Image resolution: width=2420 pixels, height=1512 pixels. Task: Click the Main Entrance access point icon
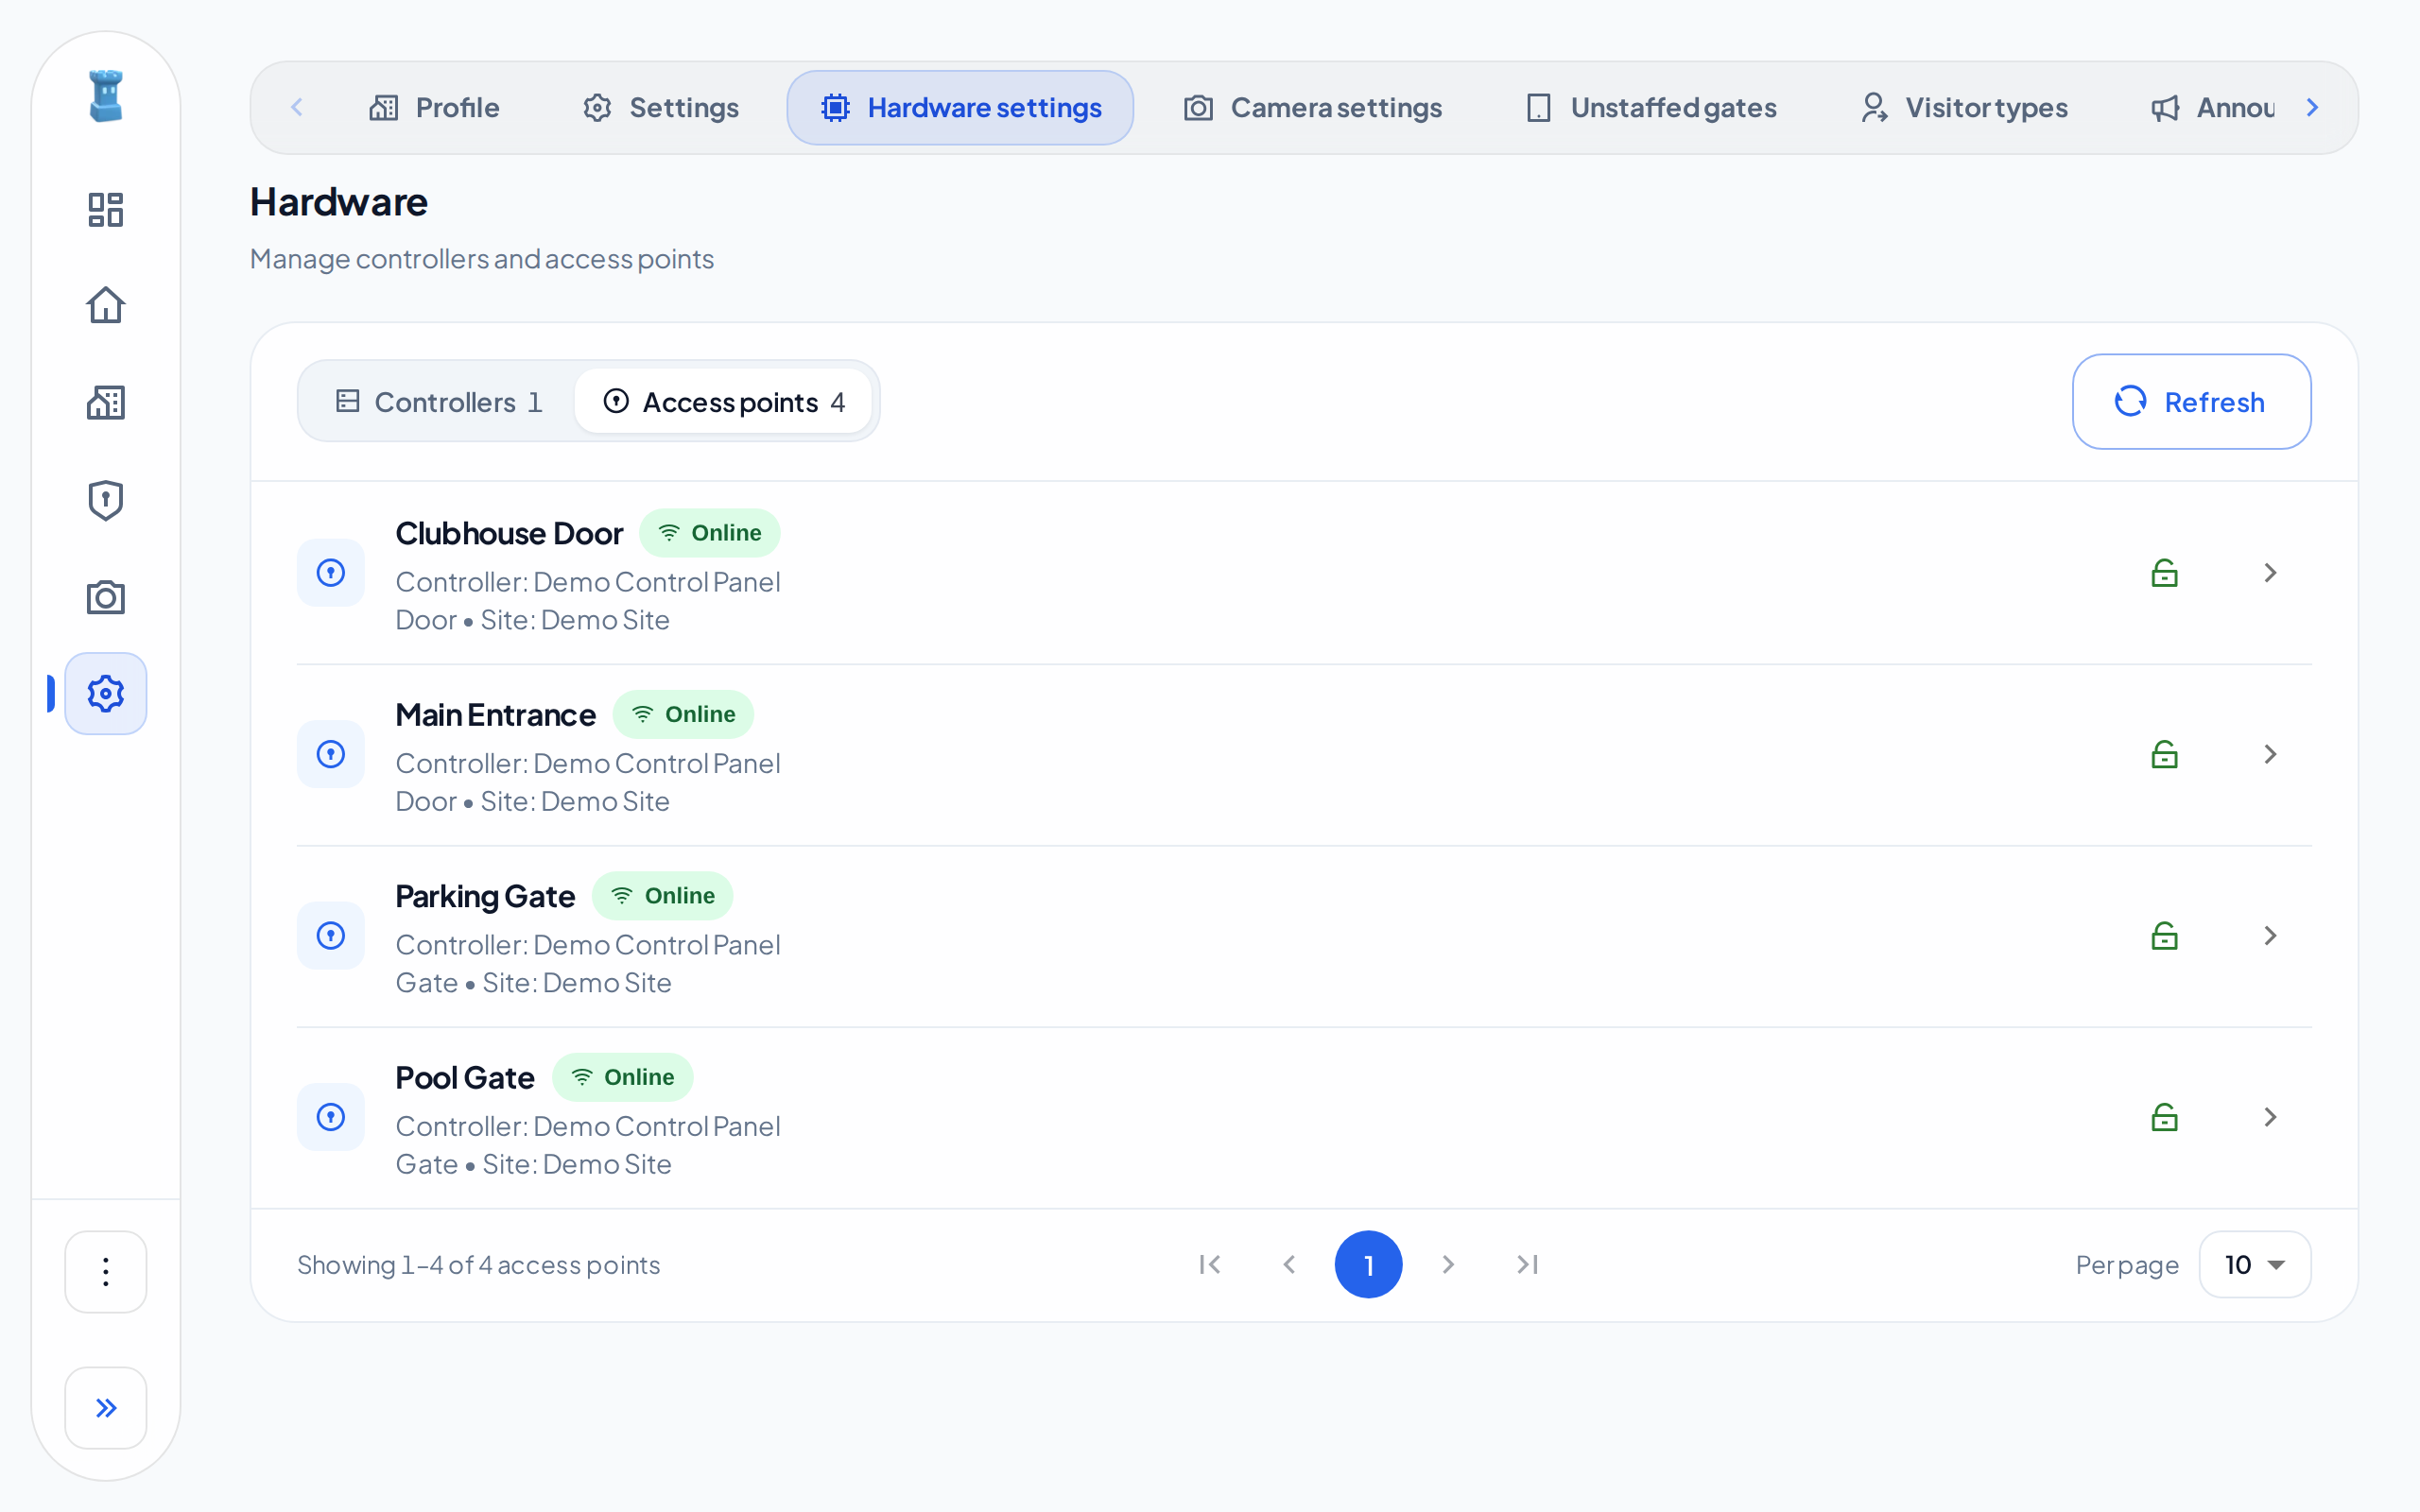[x=331, y=754]
